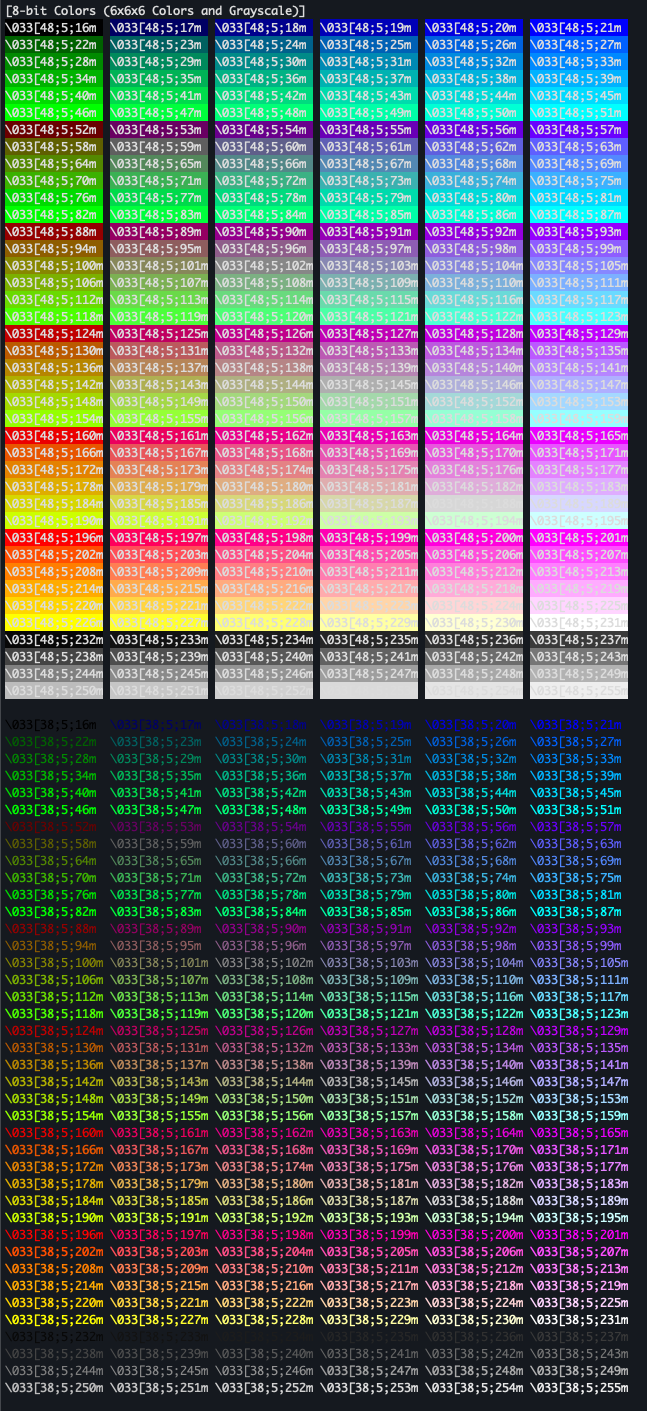Select the olive swatch \033[48;5;58m

(x=54, y=147)
